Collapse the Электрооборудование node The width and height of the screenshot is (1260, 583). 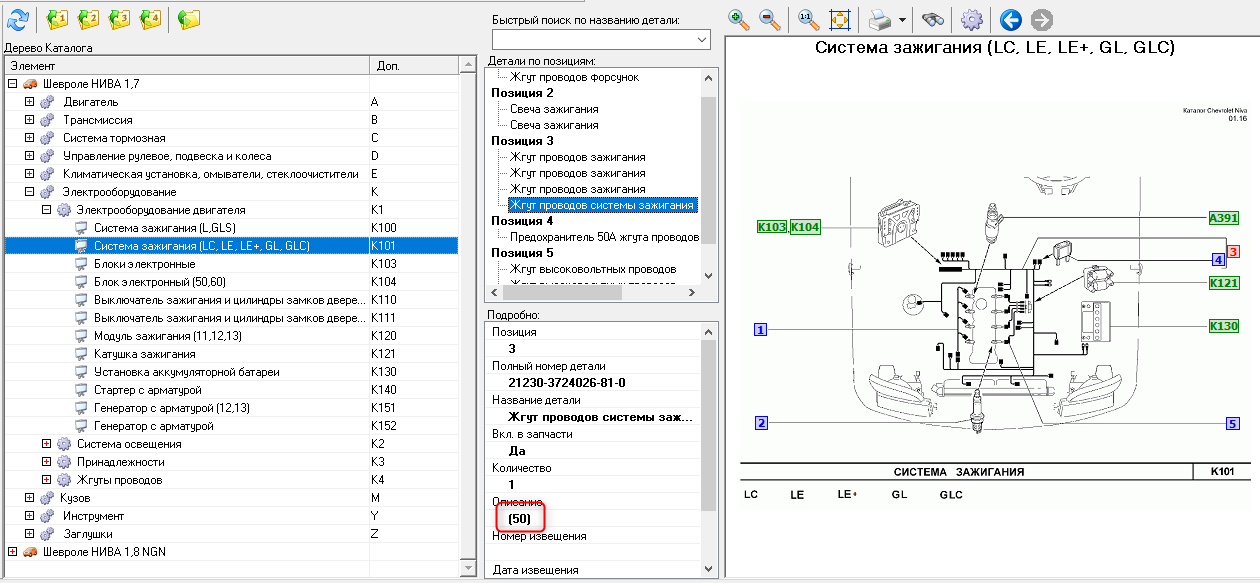pyautogui.click(x=29, y=192)
